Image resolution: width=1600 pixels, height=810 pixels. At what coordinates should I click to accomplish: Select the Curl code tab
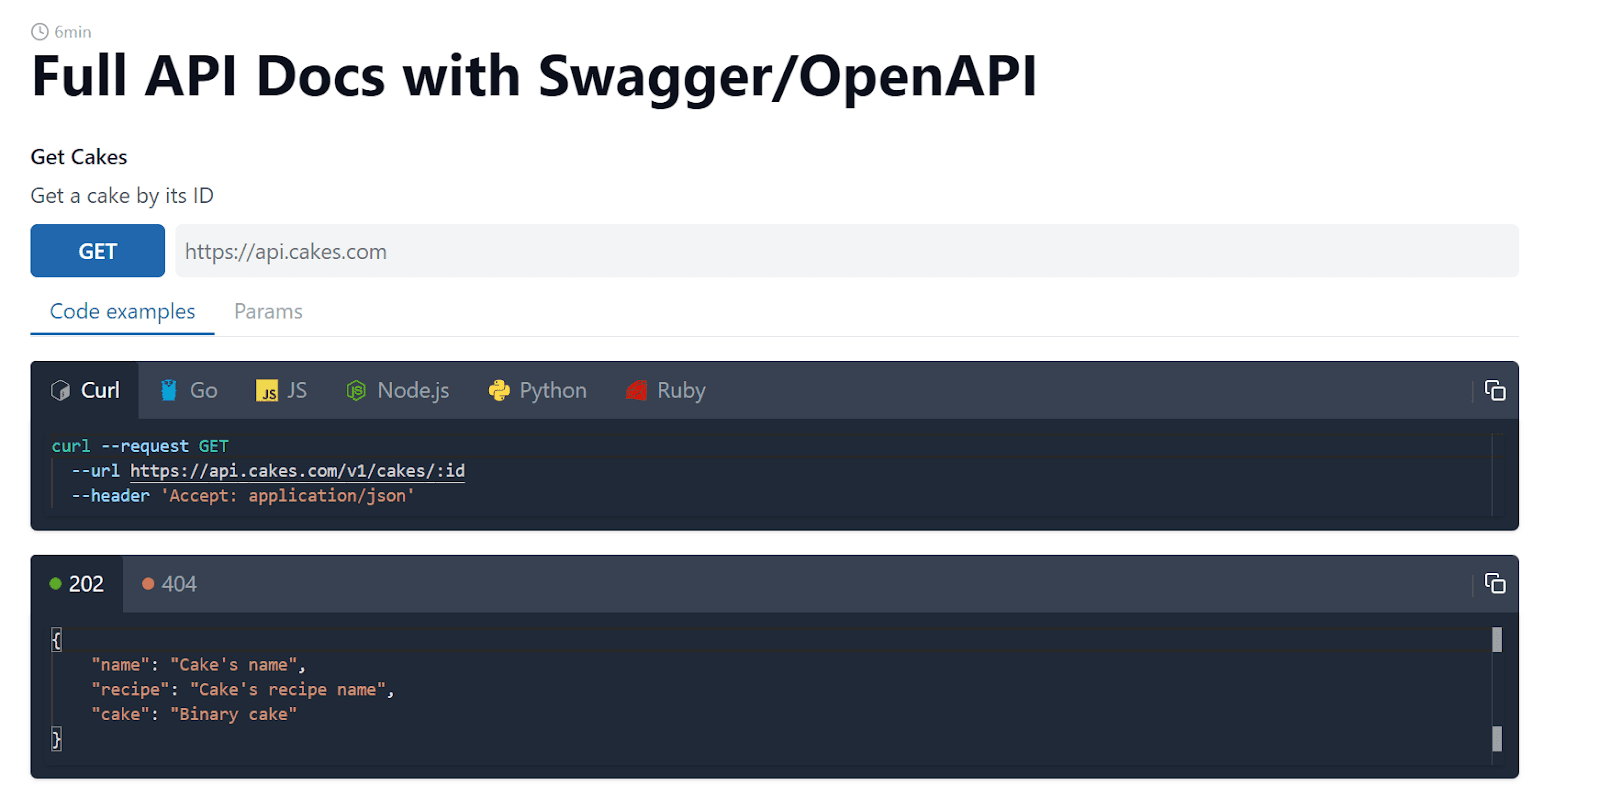pos(85,390)
